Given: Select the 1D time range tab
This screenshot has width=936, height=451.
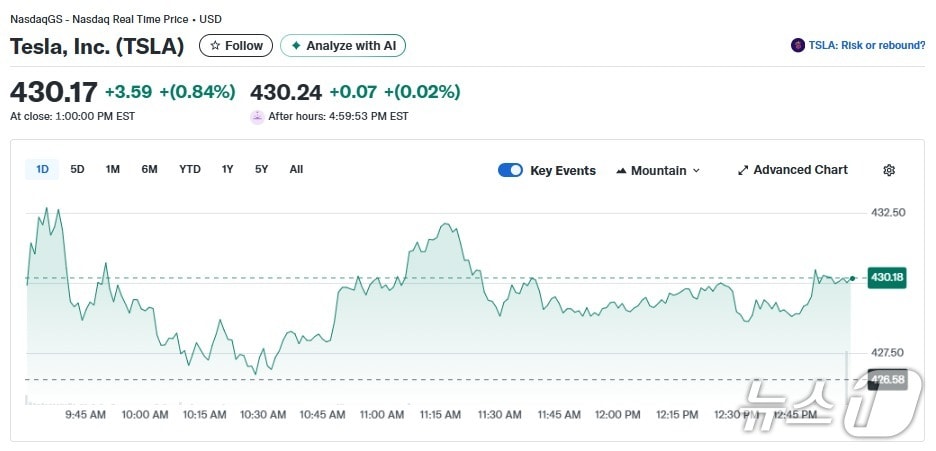Looking at the screenshot, I should [42, 170].
